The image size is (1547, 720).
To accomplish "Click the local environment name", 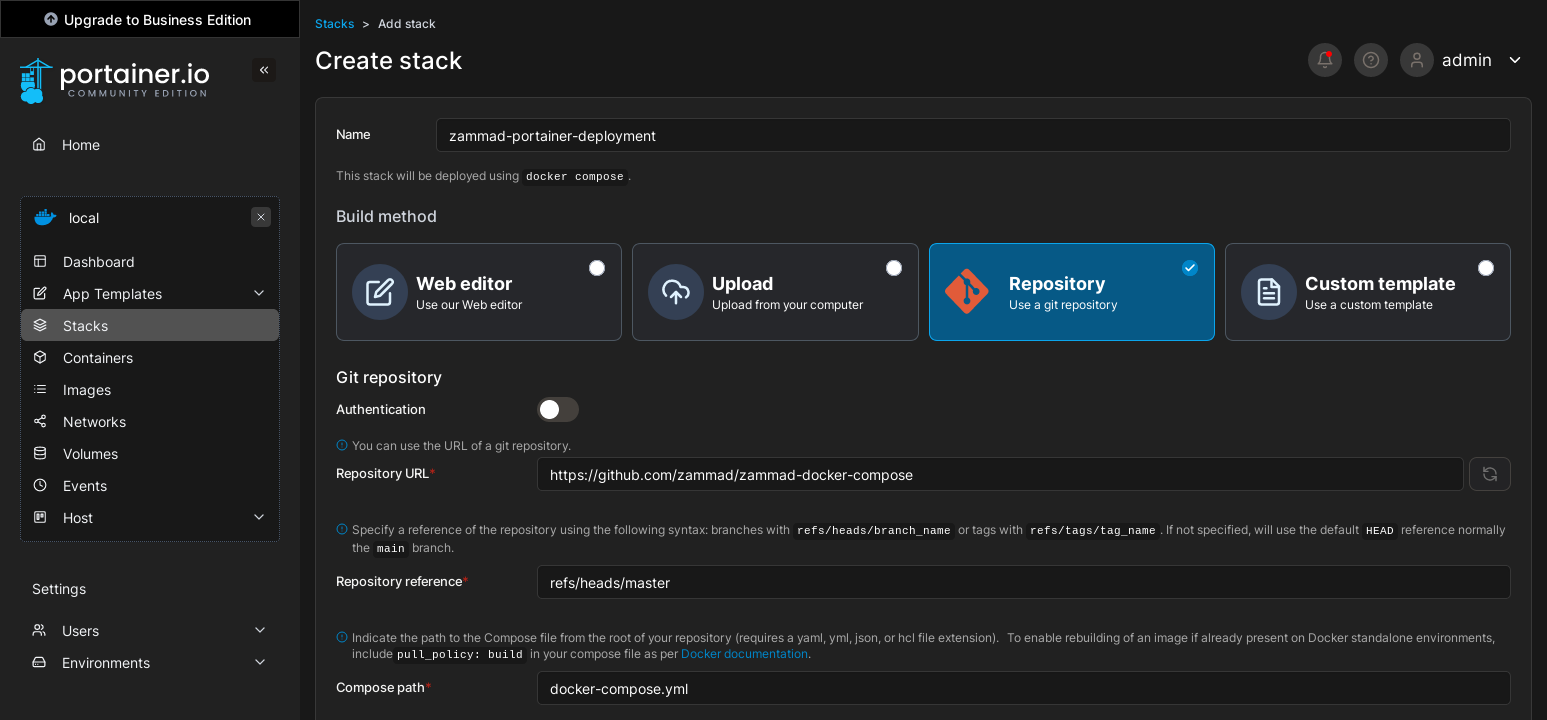I will (x=84, y=218).
